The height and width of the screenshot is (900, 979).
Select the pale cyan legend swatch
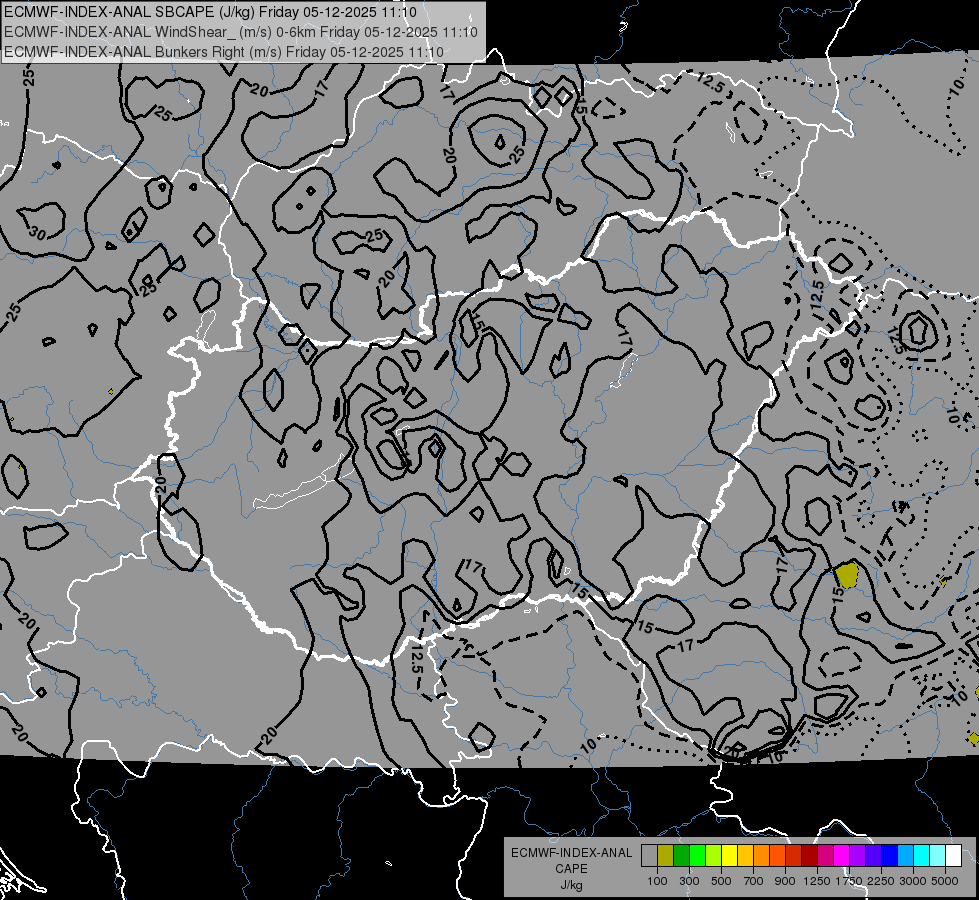coord(938,856)
